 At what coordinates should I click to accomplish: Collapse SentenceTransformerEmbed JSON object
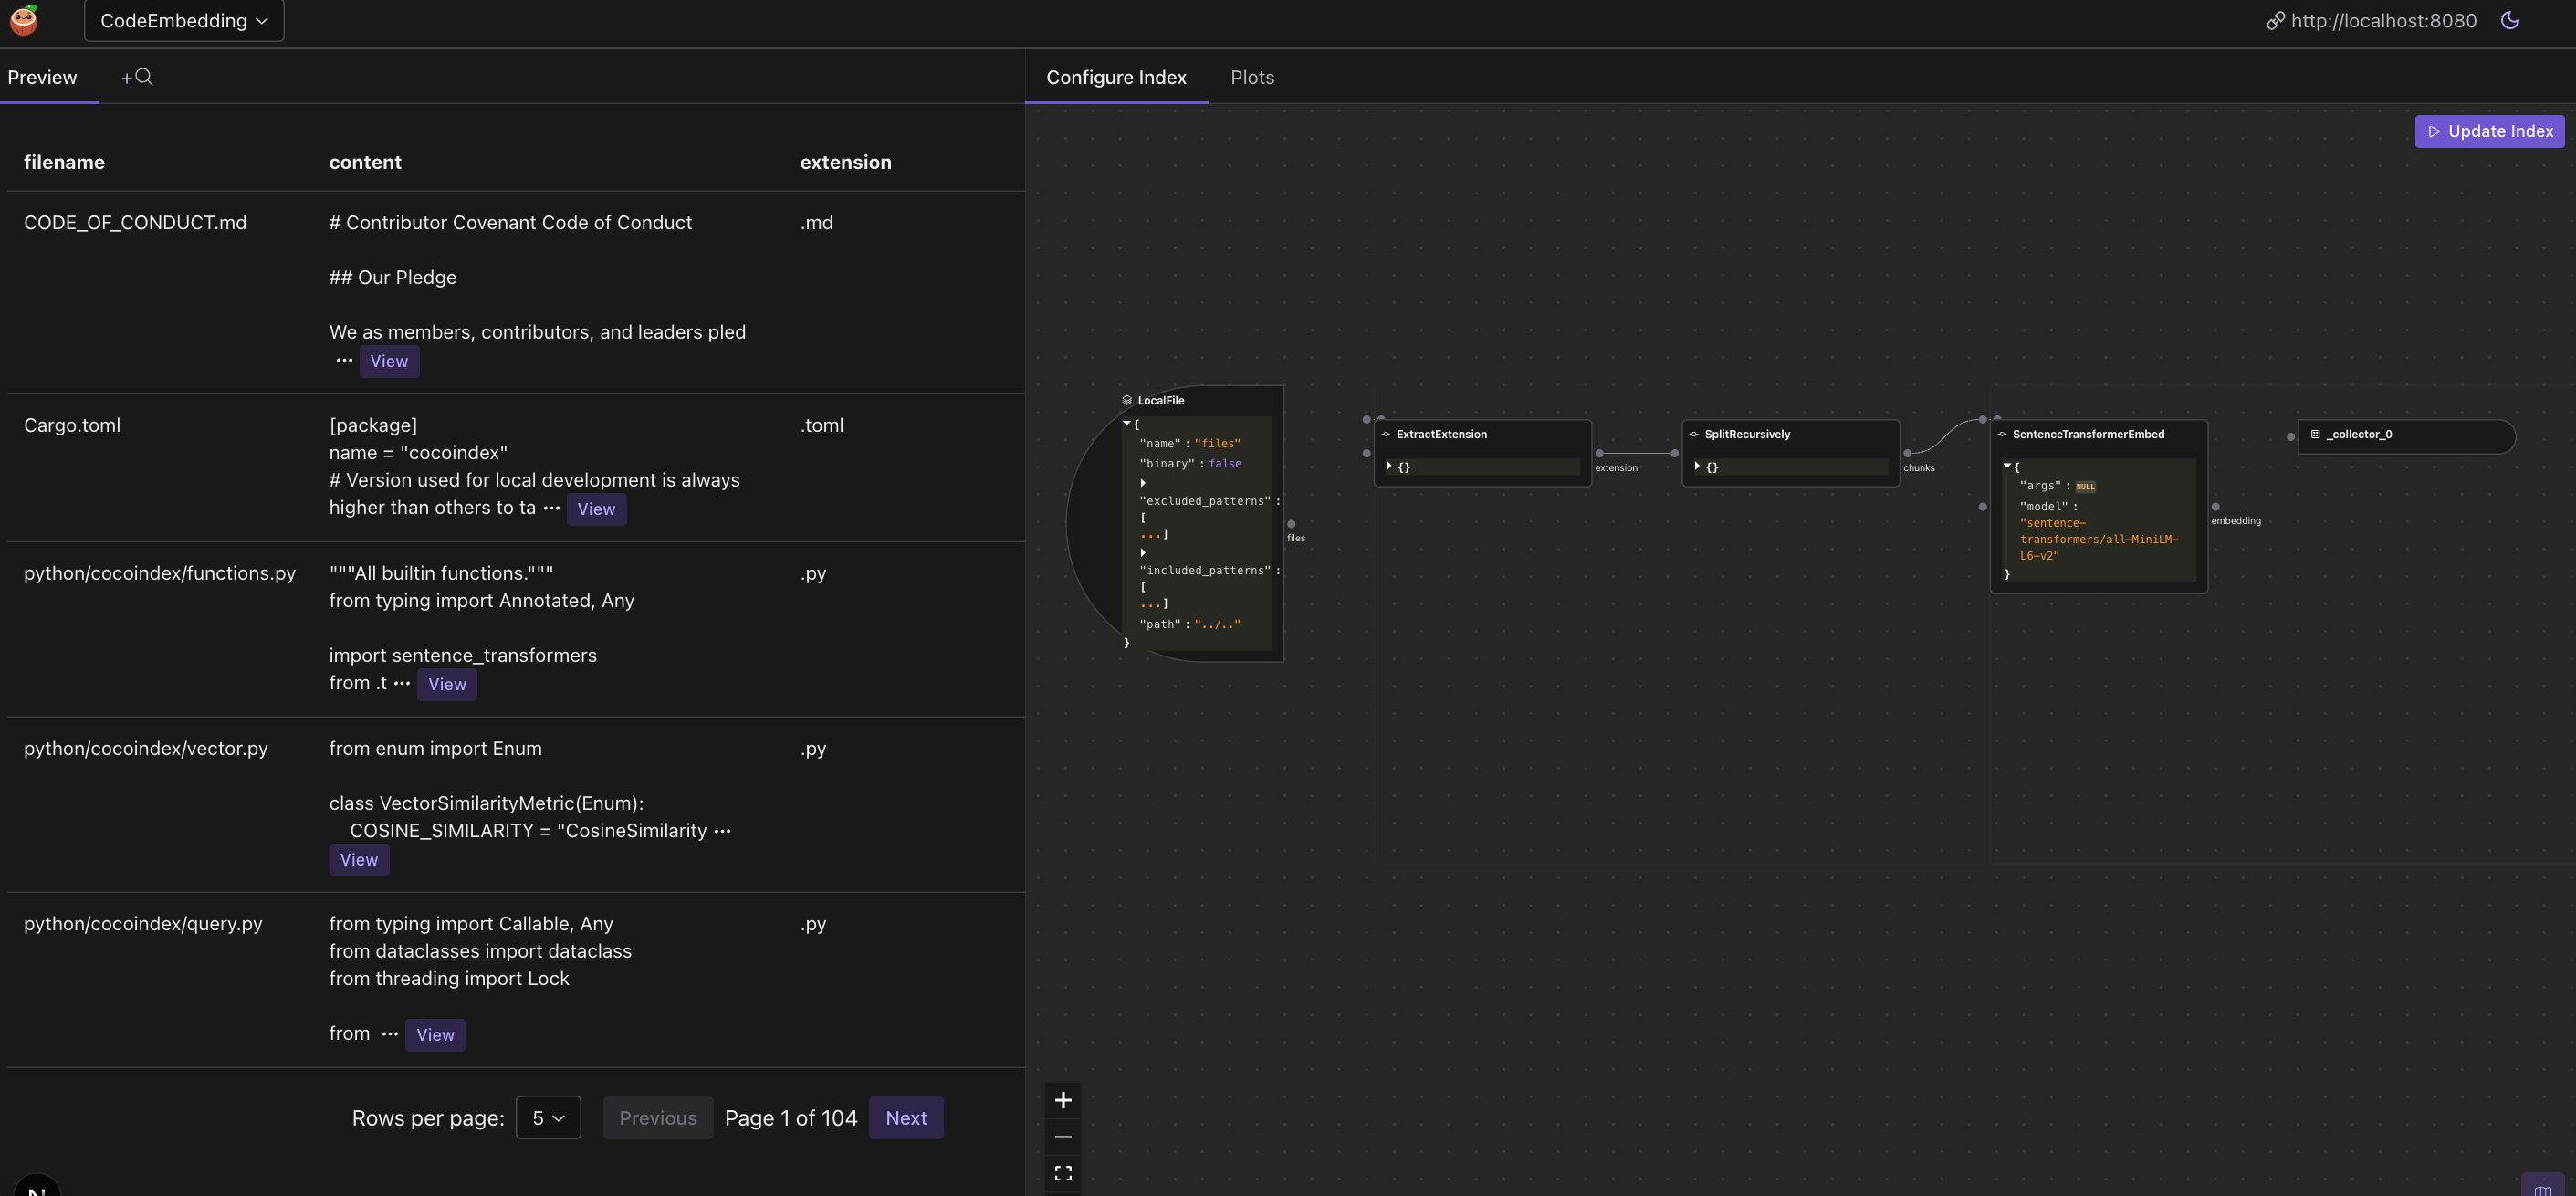[2007, 466]
